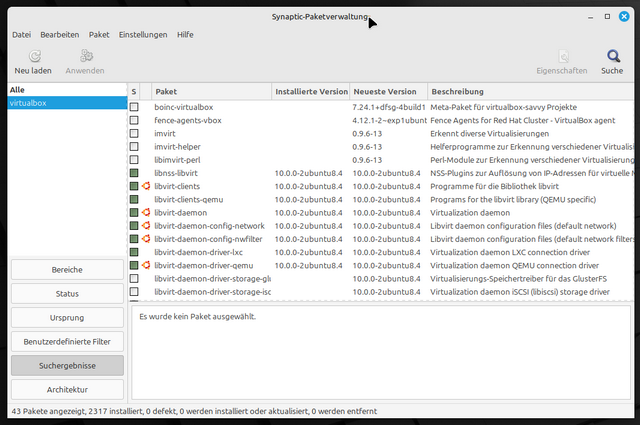Click description 'Erkennt diverse Virtualisierungen'
The height and width of the screenshot is (425, 640).
pyautogui.click(x=489, y=134)
